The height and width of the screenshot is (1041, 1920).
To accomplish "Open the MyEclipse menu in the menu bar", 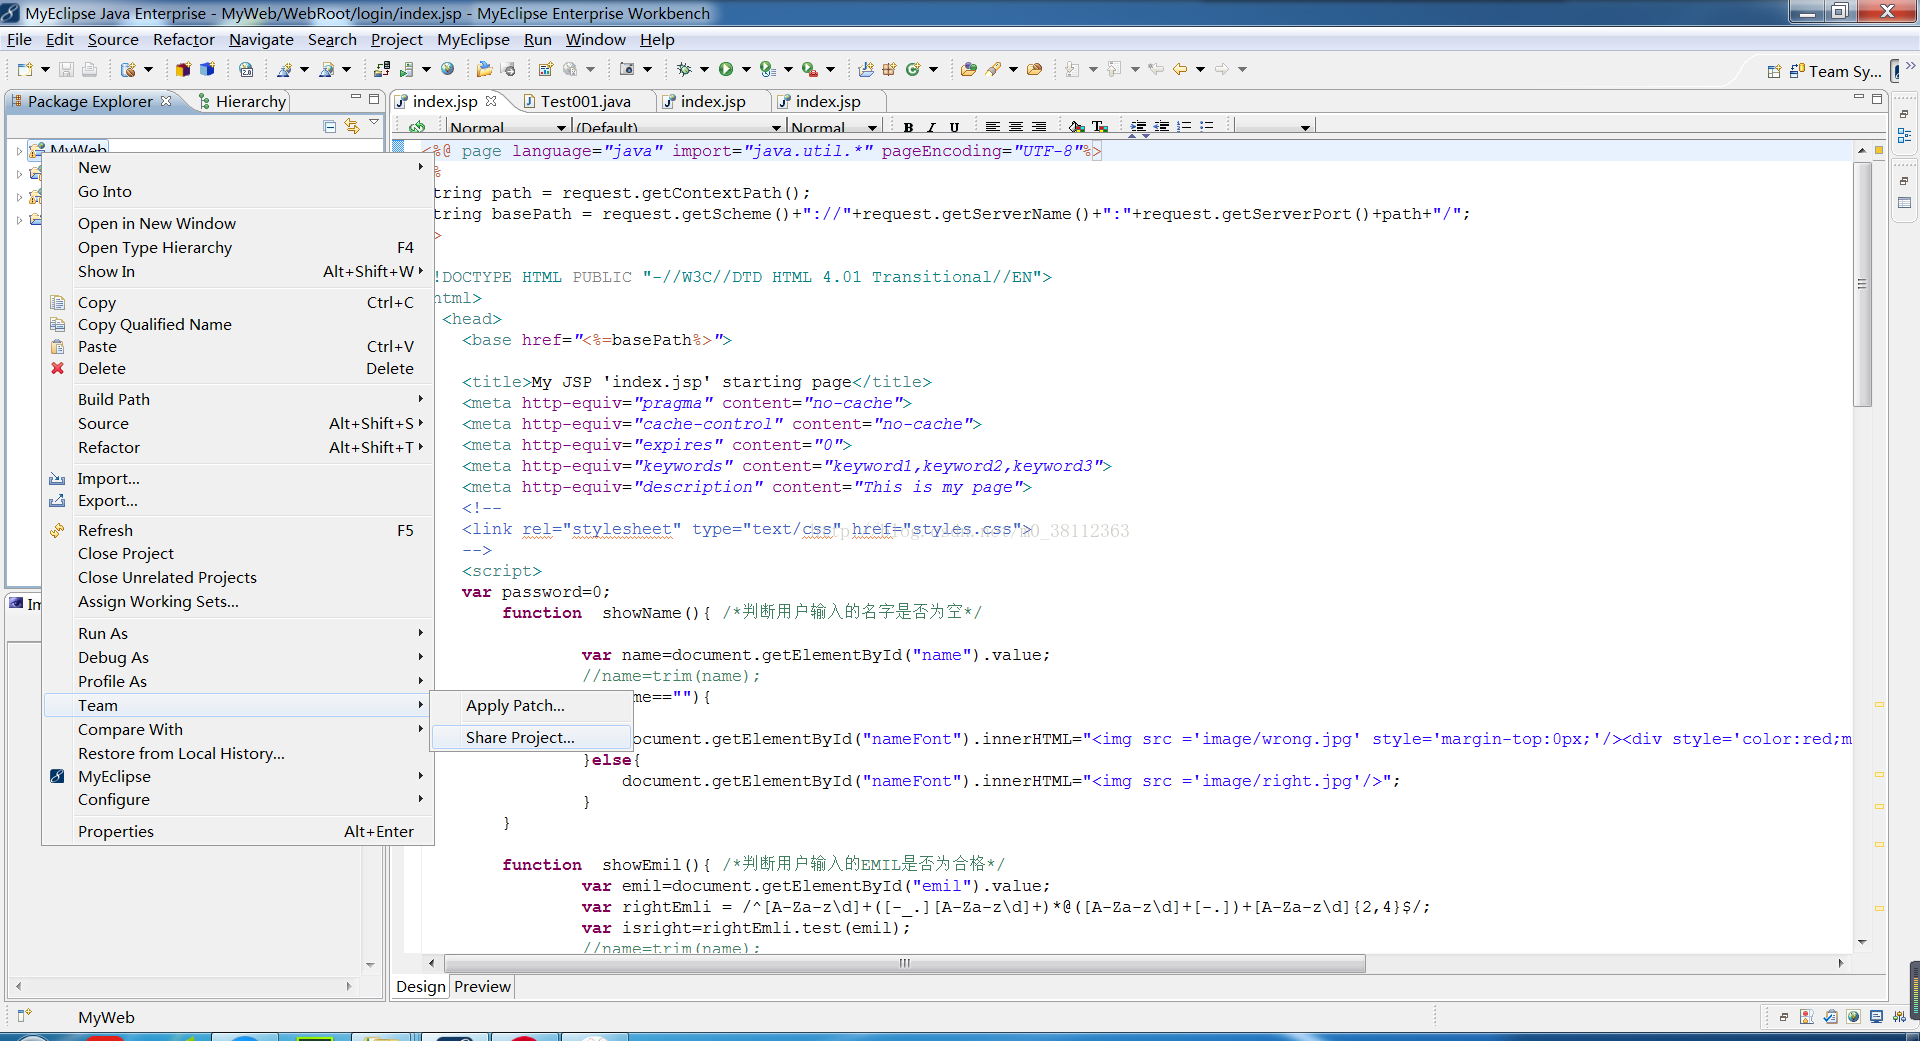I will (473, 40).
